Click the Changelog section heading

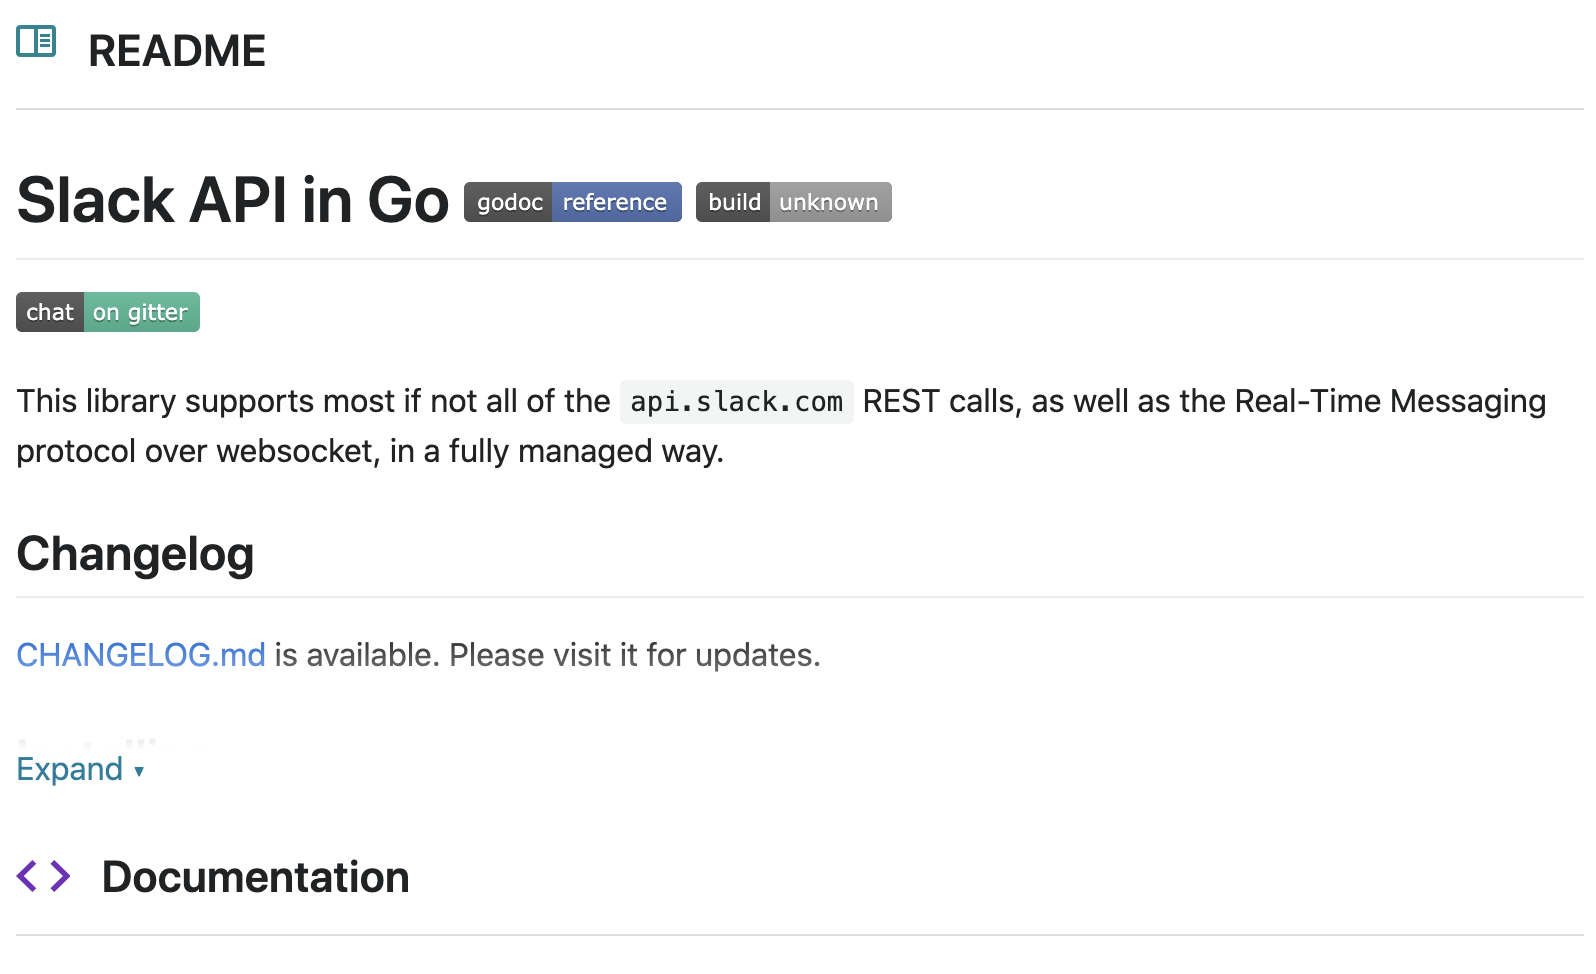136,554
